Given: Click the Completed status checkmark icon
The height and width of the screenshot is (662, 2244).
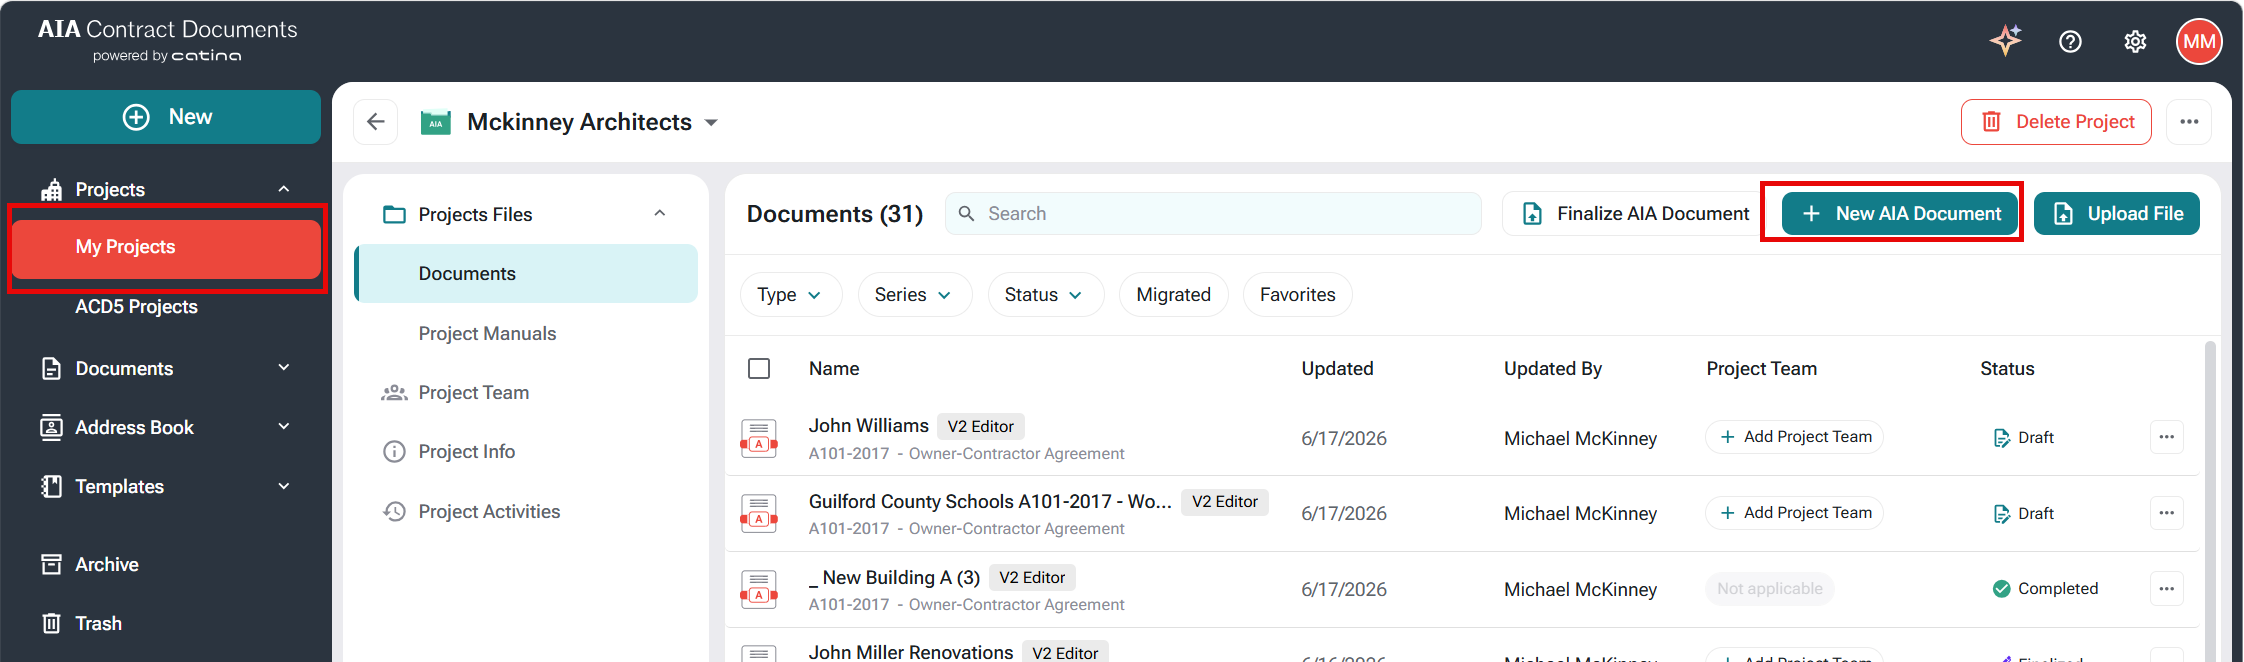Looking at the screenshot, I should point(2001,589).
